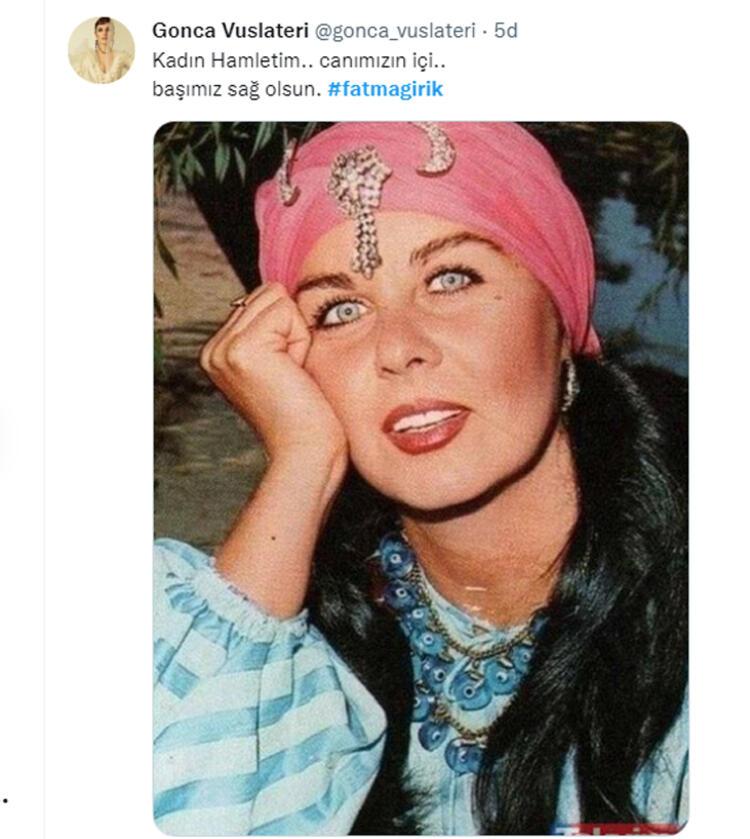Click the dot separator before the timestamp
The width and height of the screenshot is (750, 839).
(485, 31)
